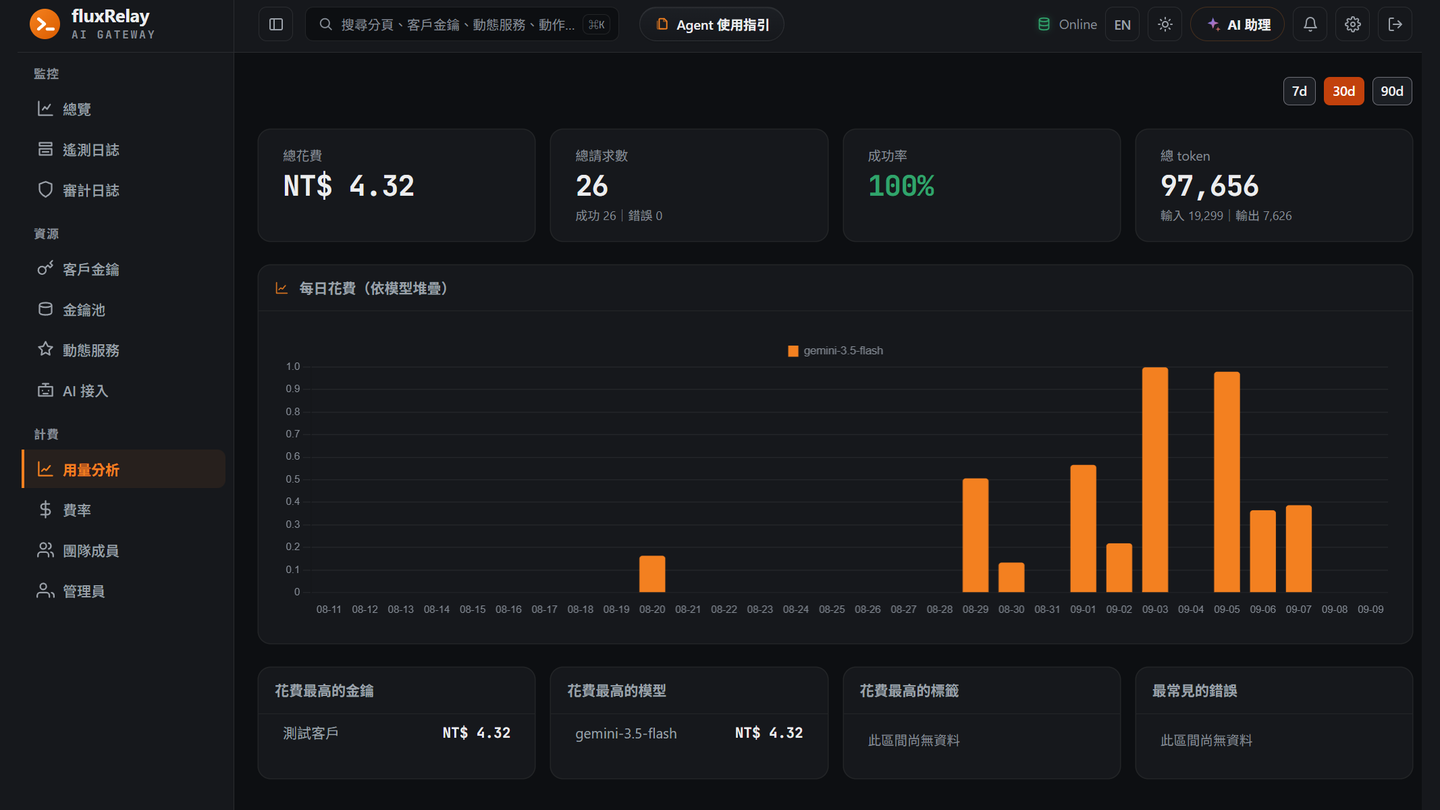The height and width of the screenshot is (810, 1440).
Task: Open 遙測日誌 in sidebar
Action: click(x=123, y=150)
